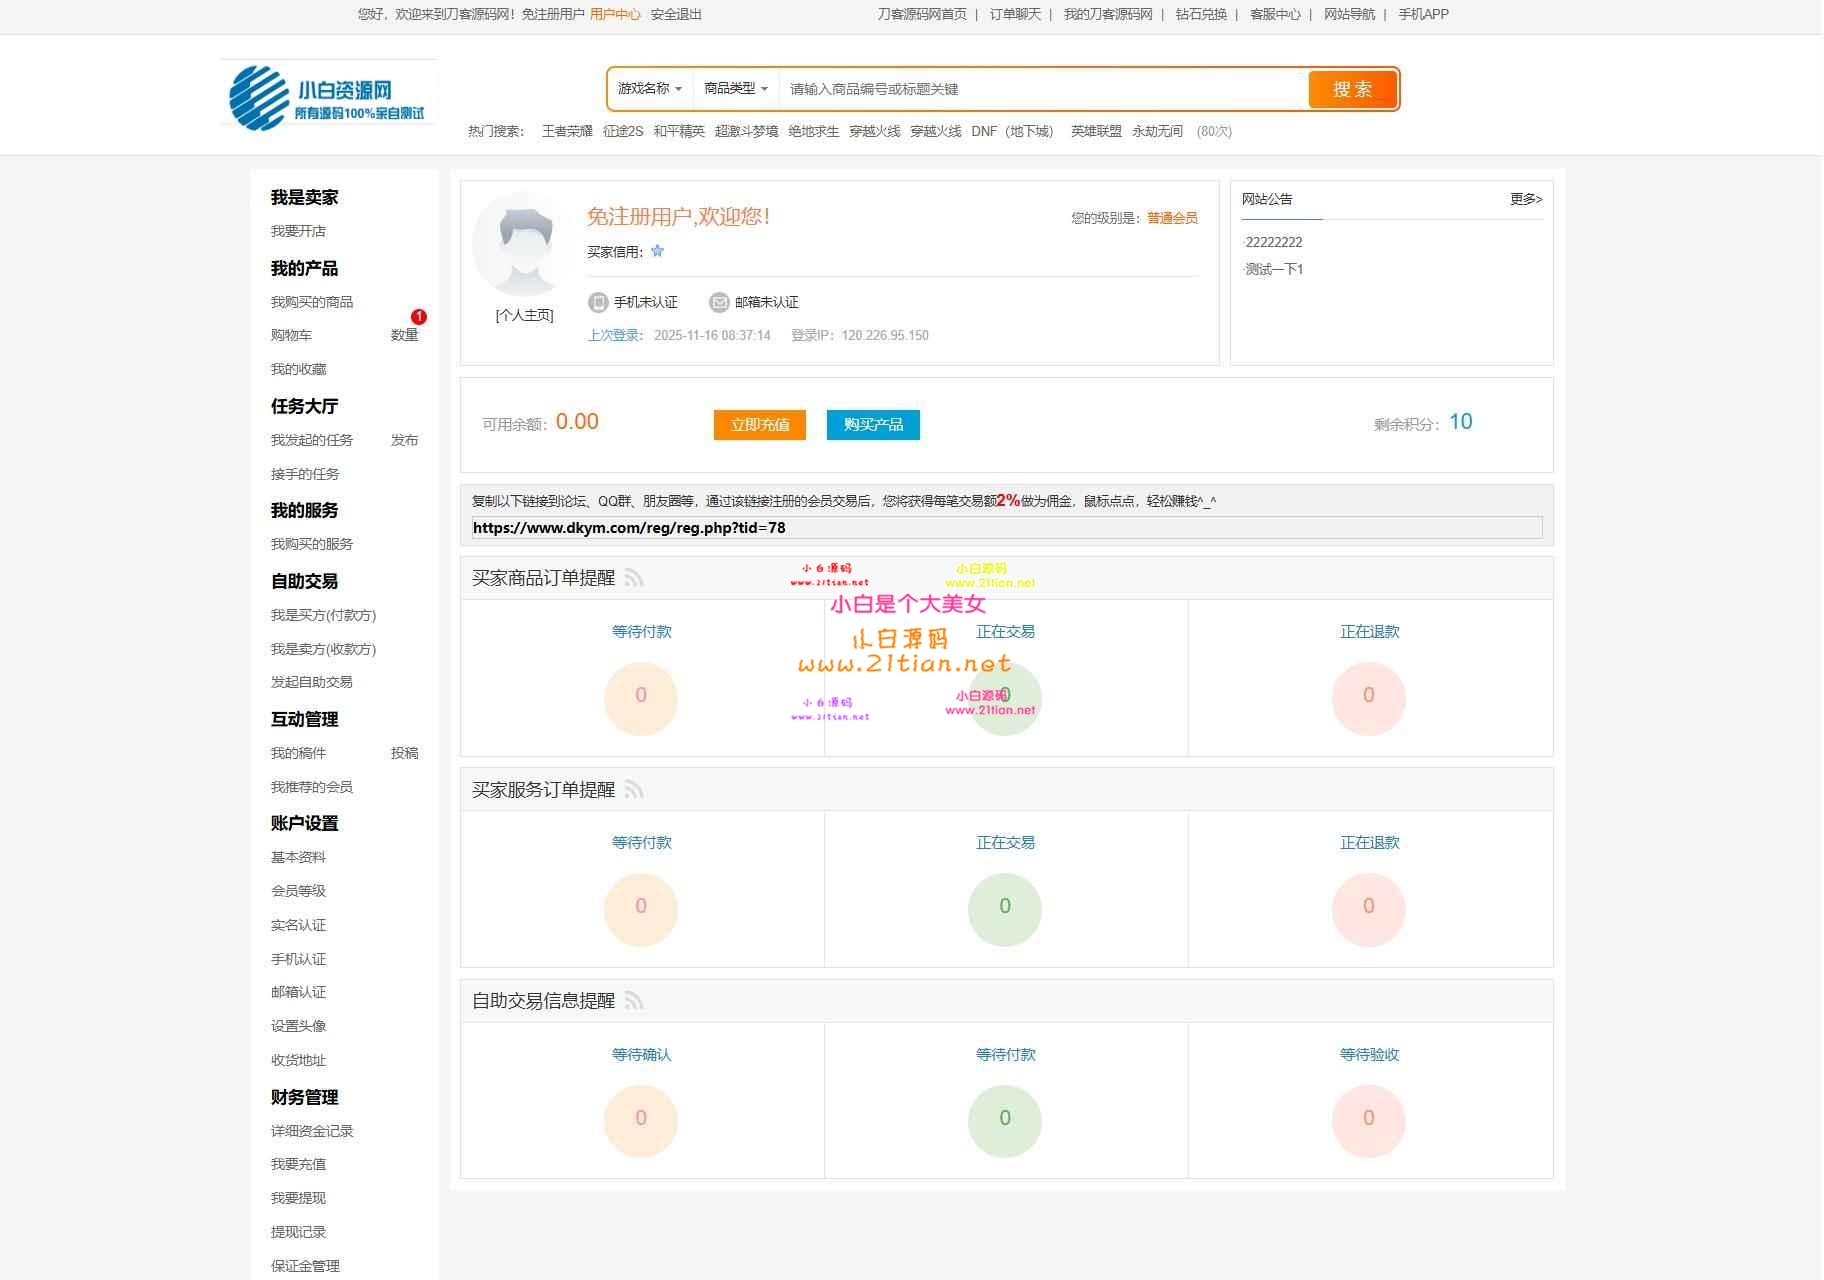Image resolution: width=1824 pixels, height=1280 pixels.
Task: Click the 小白资源网 site logo
Action: click(328, 96)
